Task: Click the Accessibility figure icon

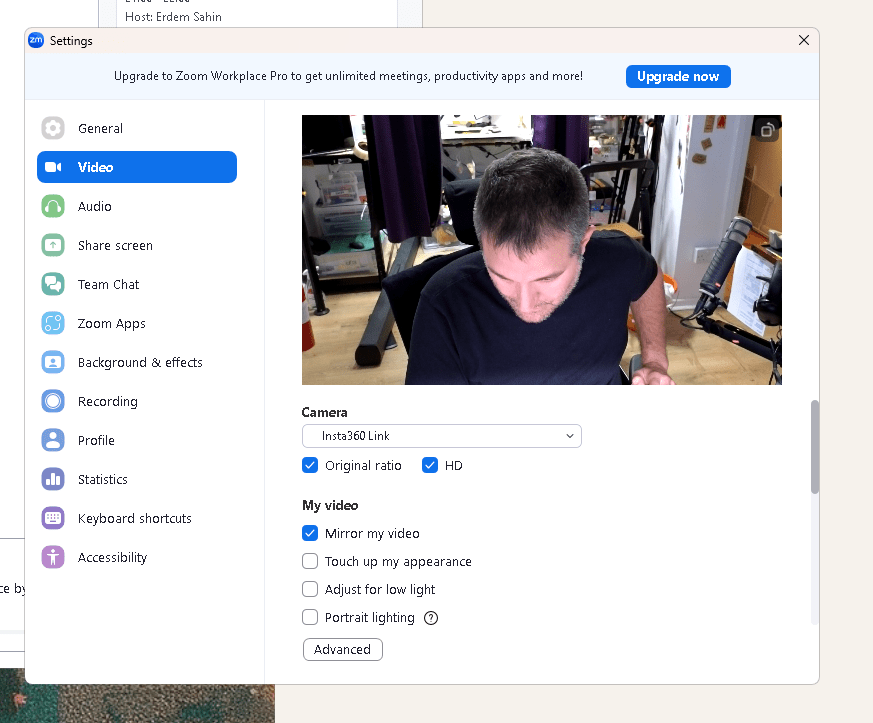Action: tap(53, 557)
